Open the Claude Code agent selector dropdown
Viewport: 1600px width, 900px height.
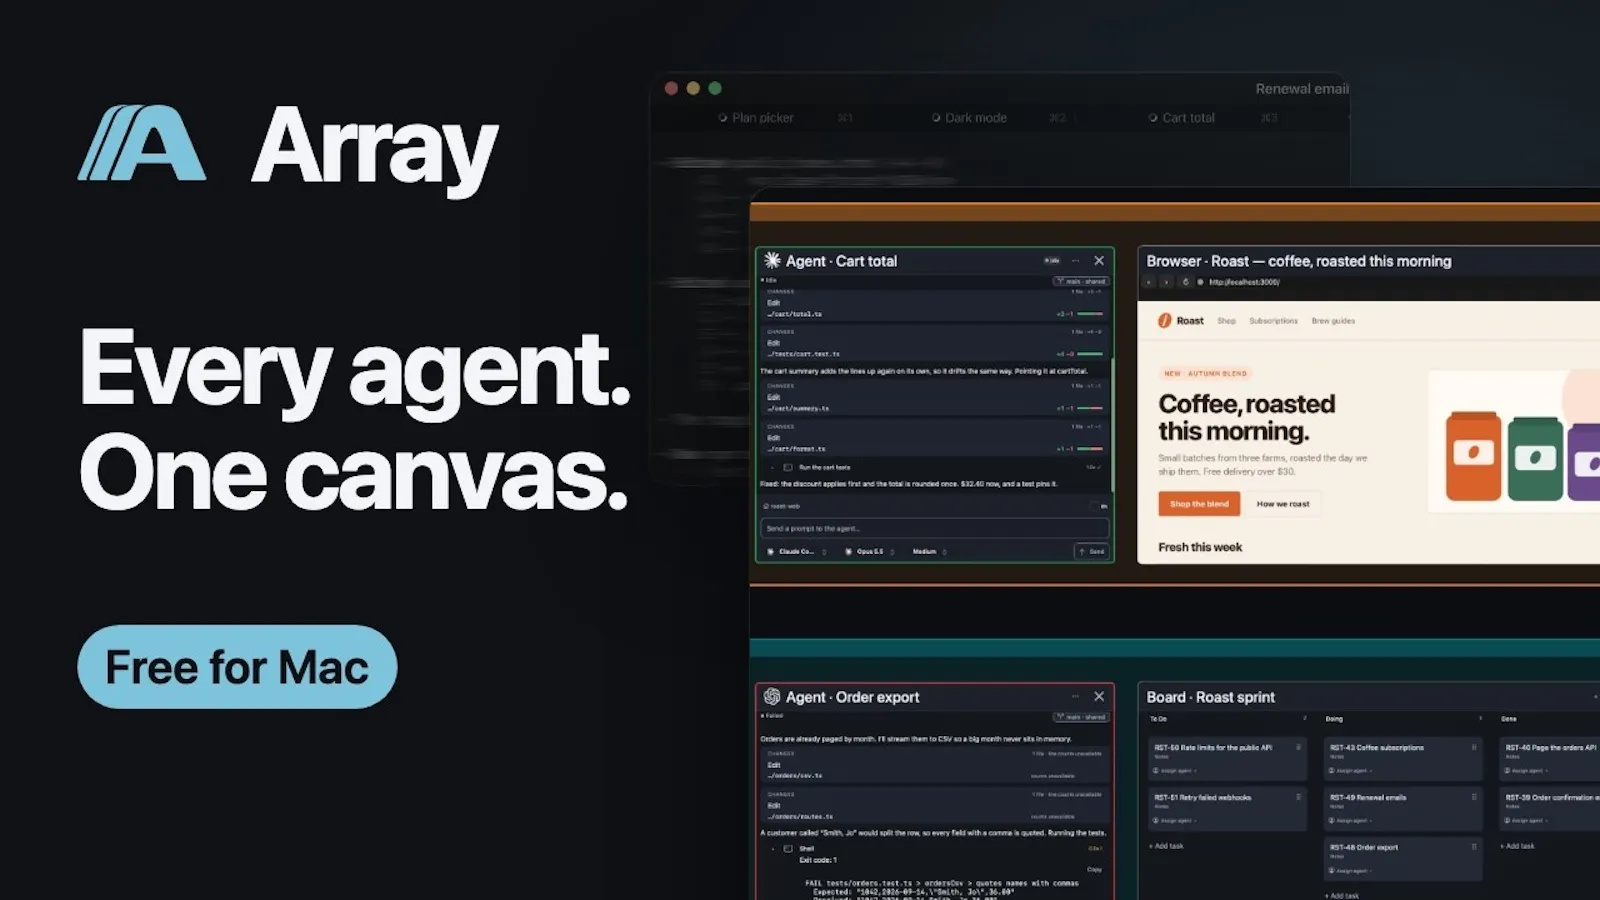click(797, 551)
